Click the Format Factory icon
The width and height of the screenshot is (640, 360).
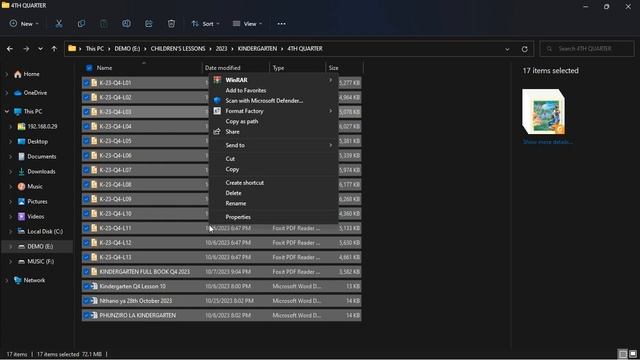217,111
